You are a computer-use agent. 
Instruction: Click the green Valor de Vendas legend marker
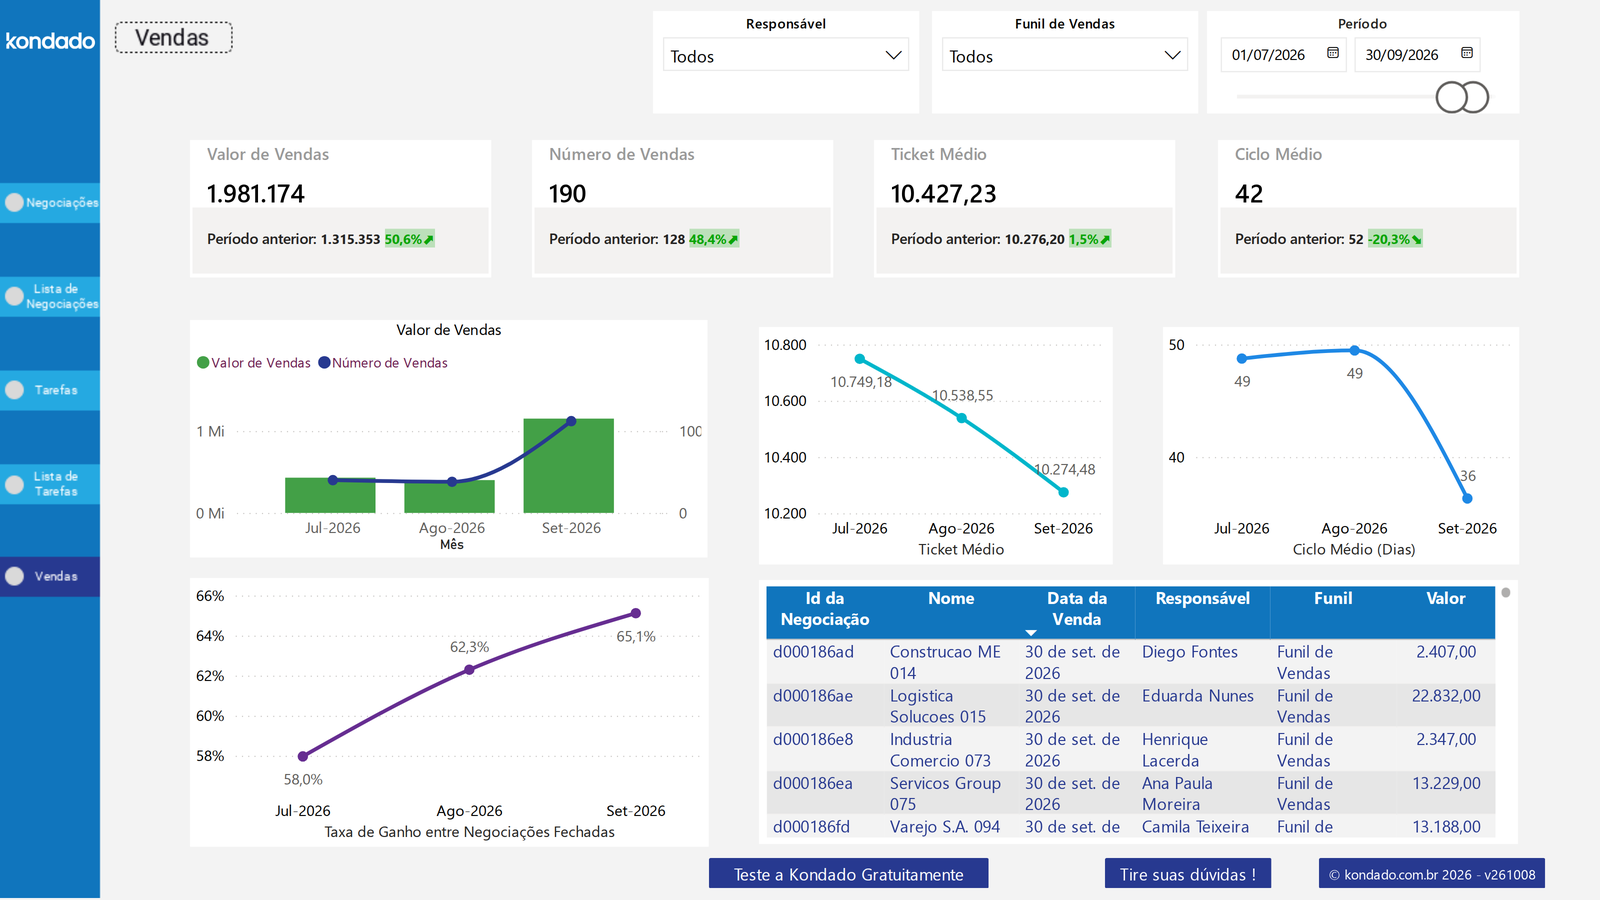point(203,363)
